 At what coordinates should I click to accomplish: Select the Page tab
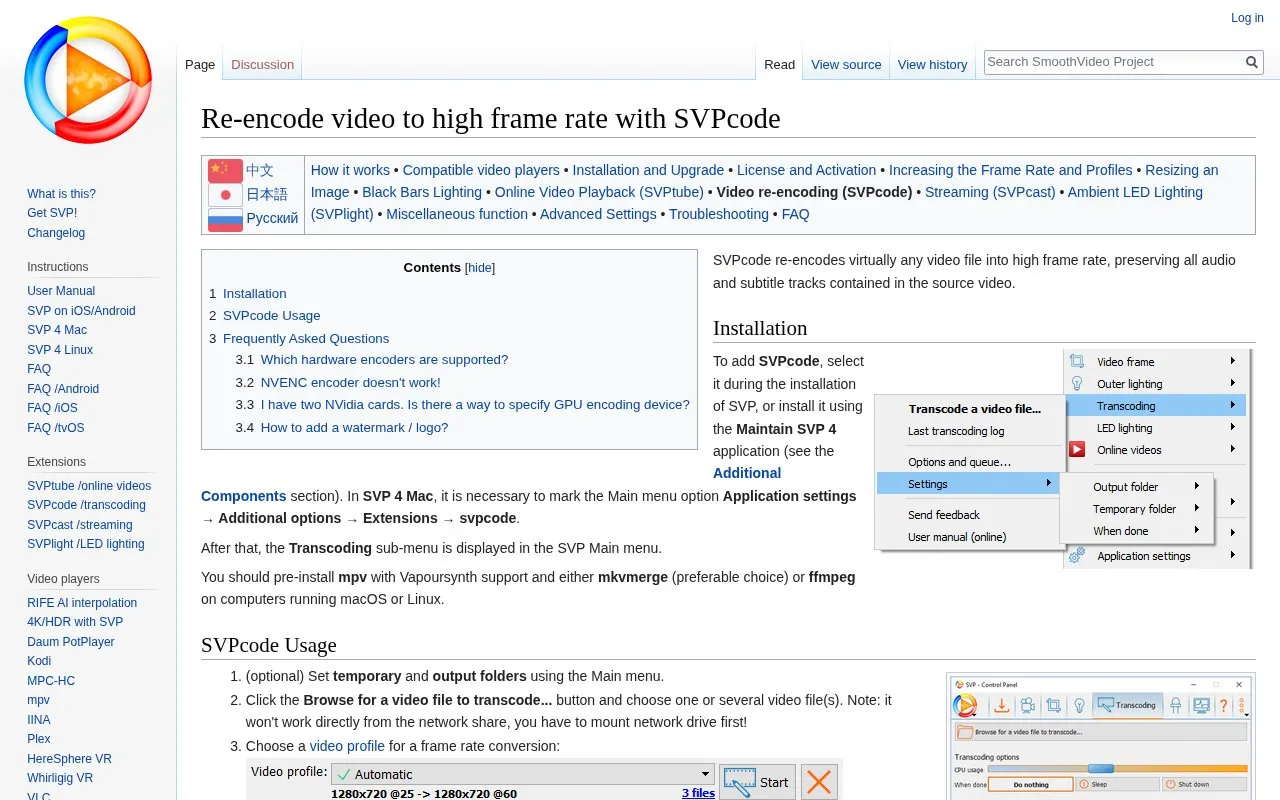(x=200, y=65)
